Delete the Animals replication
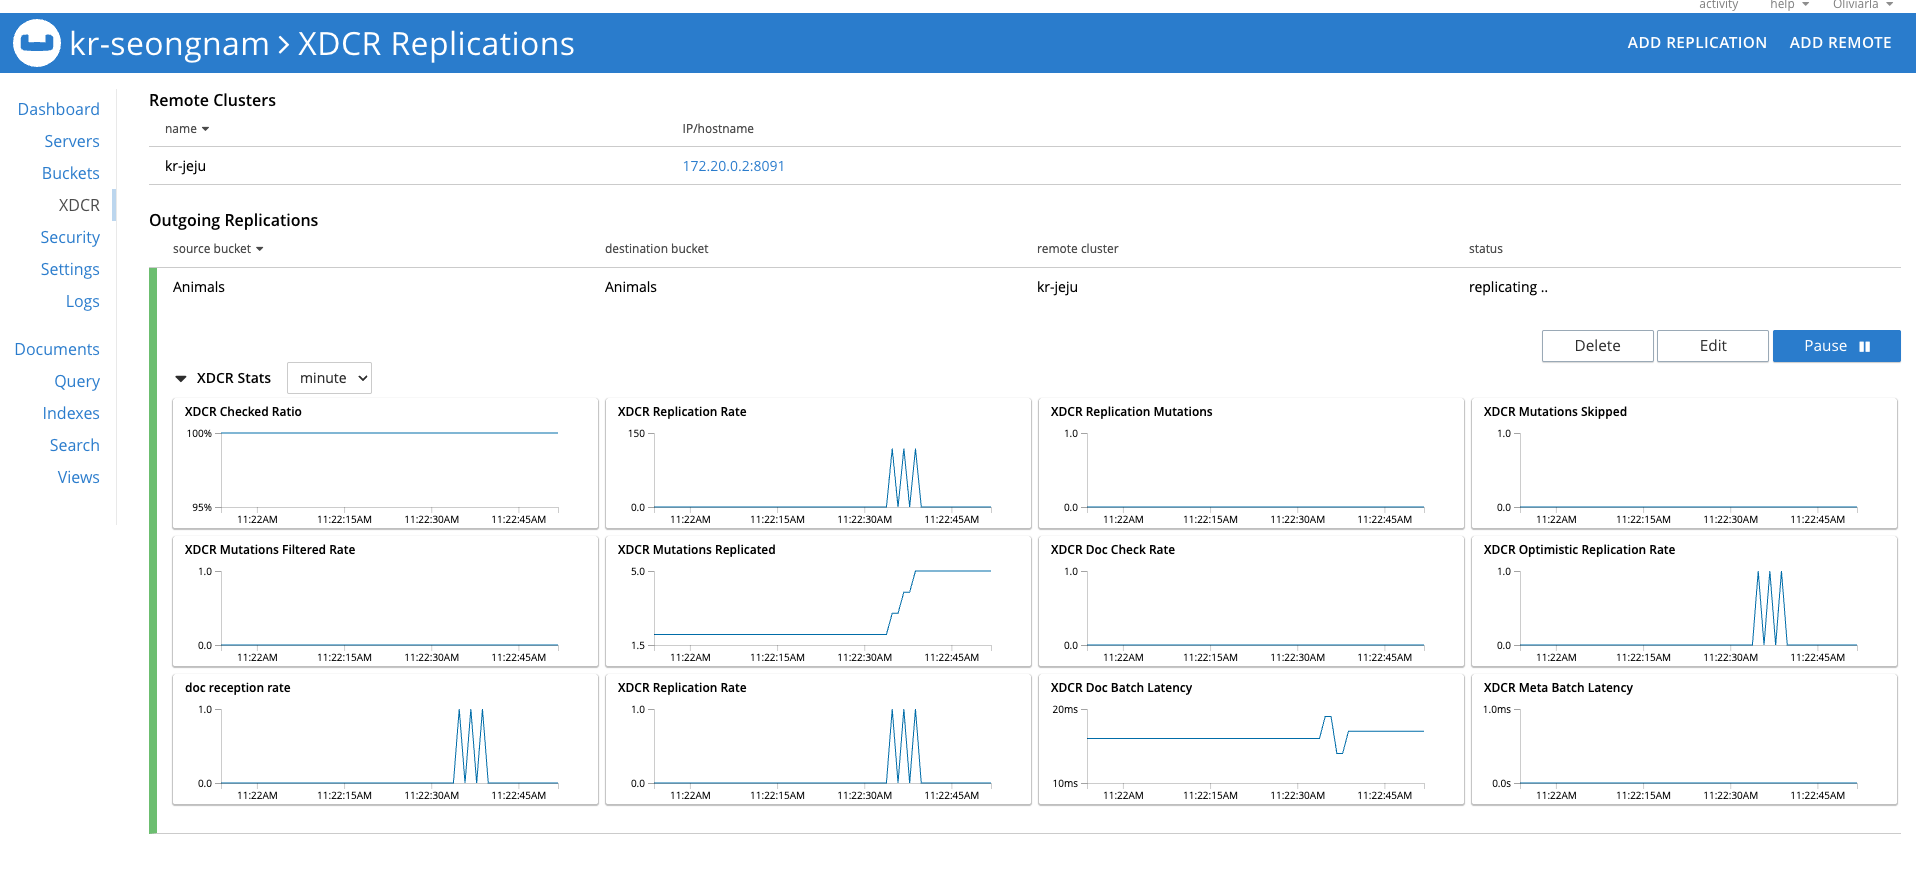The width and height of the screenshot is (1916, 876). tap(1597, 346)
